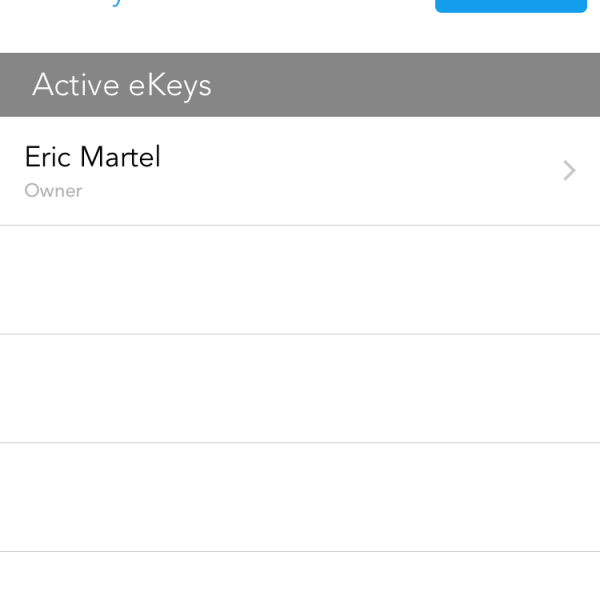Click the divider line beneath the Eric Martel row
The width and height of the screenshot is (600, 600).
300,225
